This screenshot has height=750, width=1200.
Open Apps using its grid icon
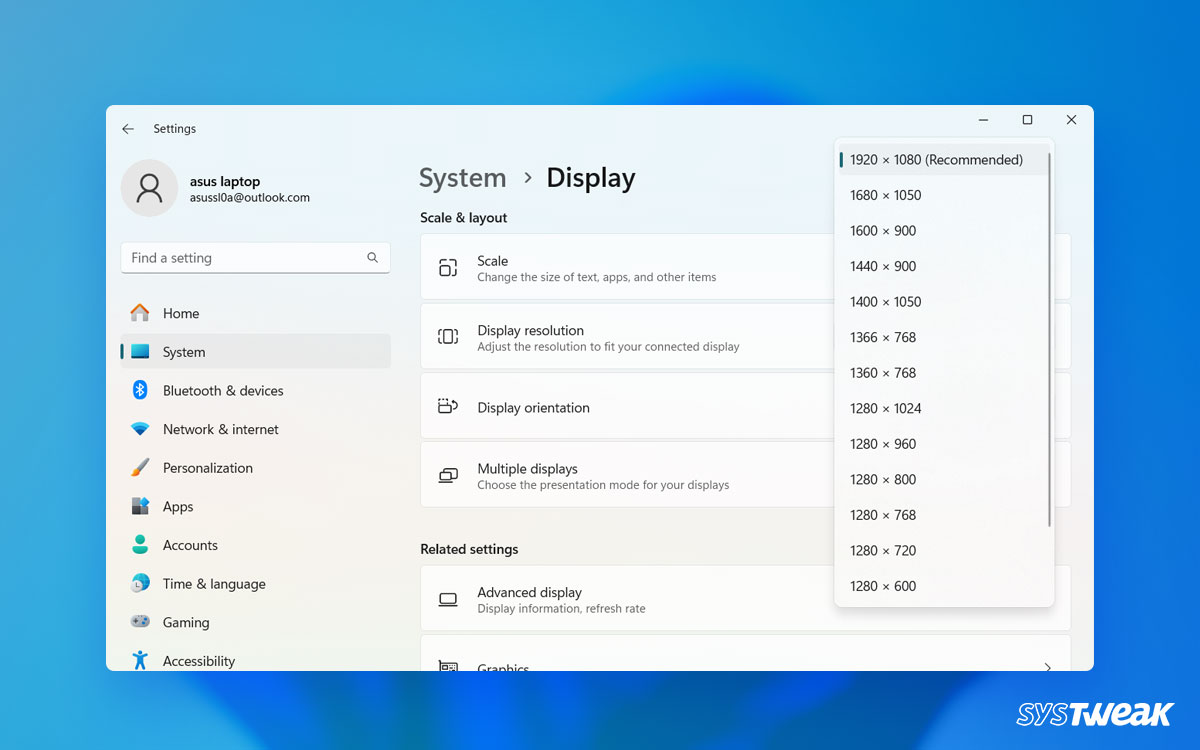click(140, 506)
